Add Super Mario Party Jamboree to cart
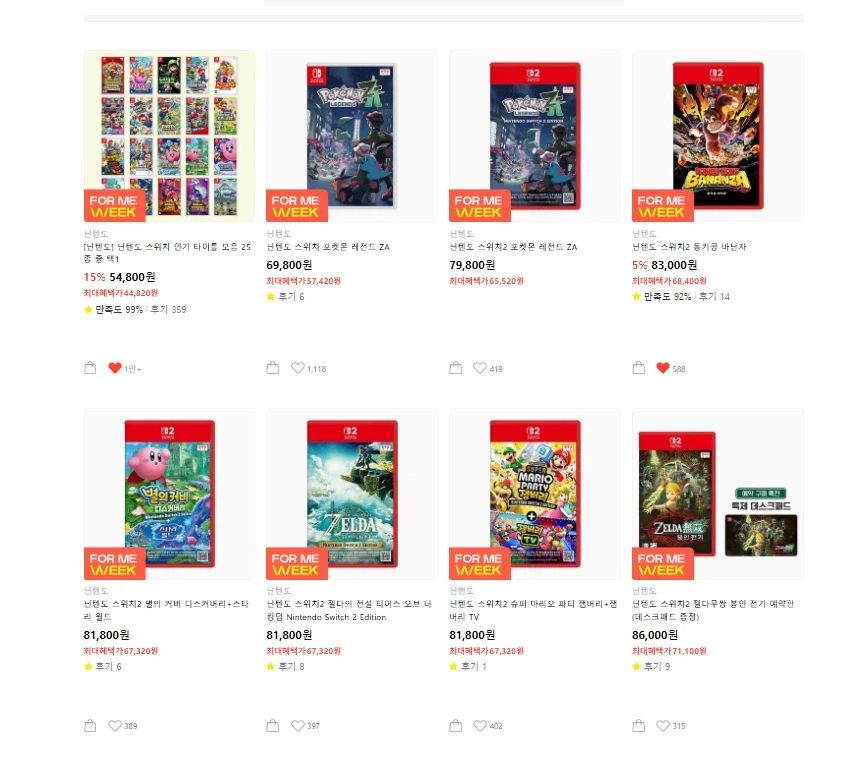 [x=455, y=725]
